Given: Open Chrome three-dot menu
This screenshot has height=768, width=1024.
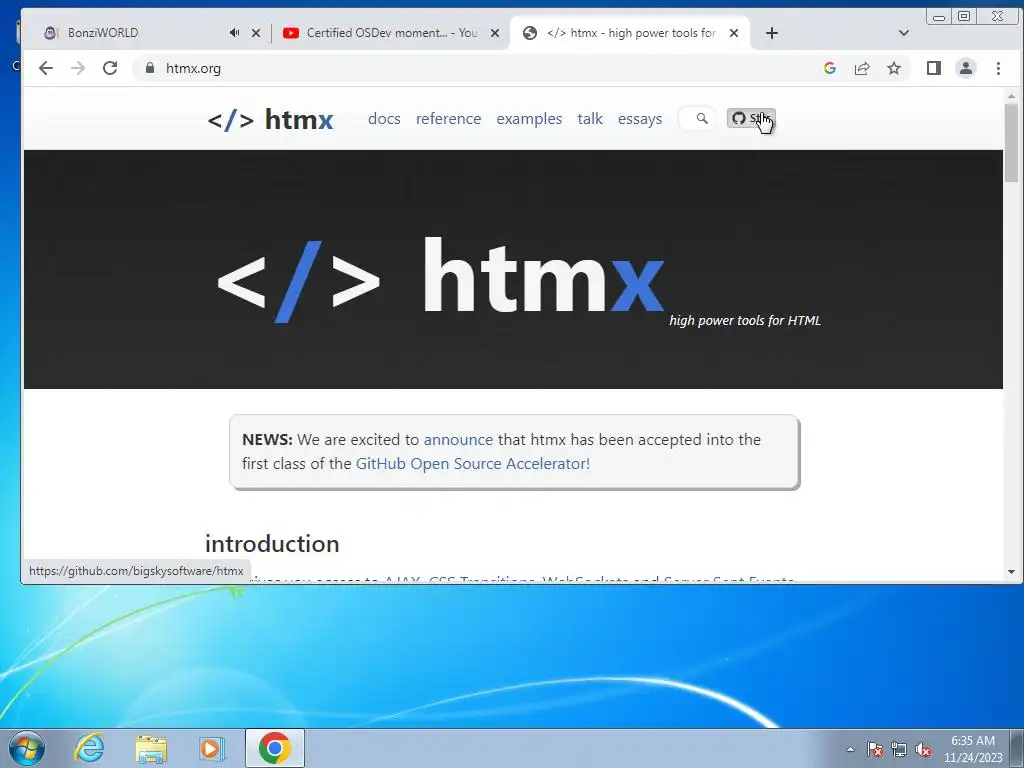Looking at the screenshot, I should pos(998,68).
